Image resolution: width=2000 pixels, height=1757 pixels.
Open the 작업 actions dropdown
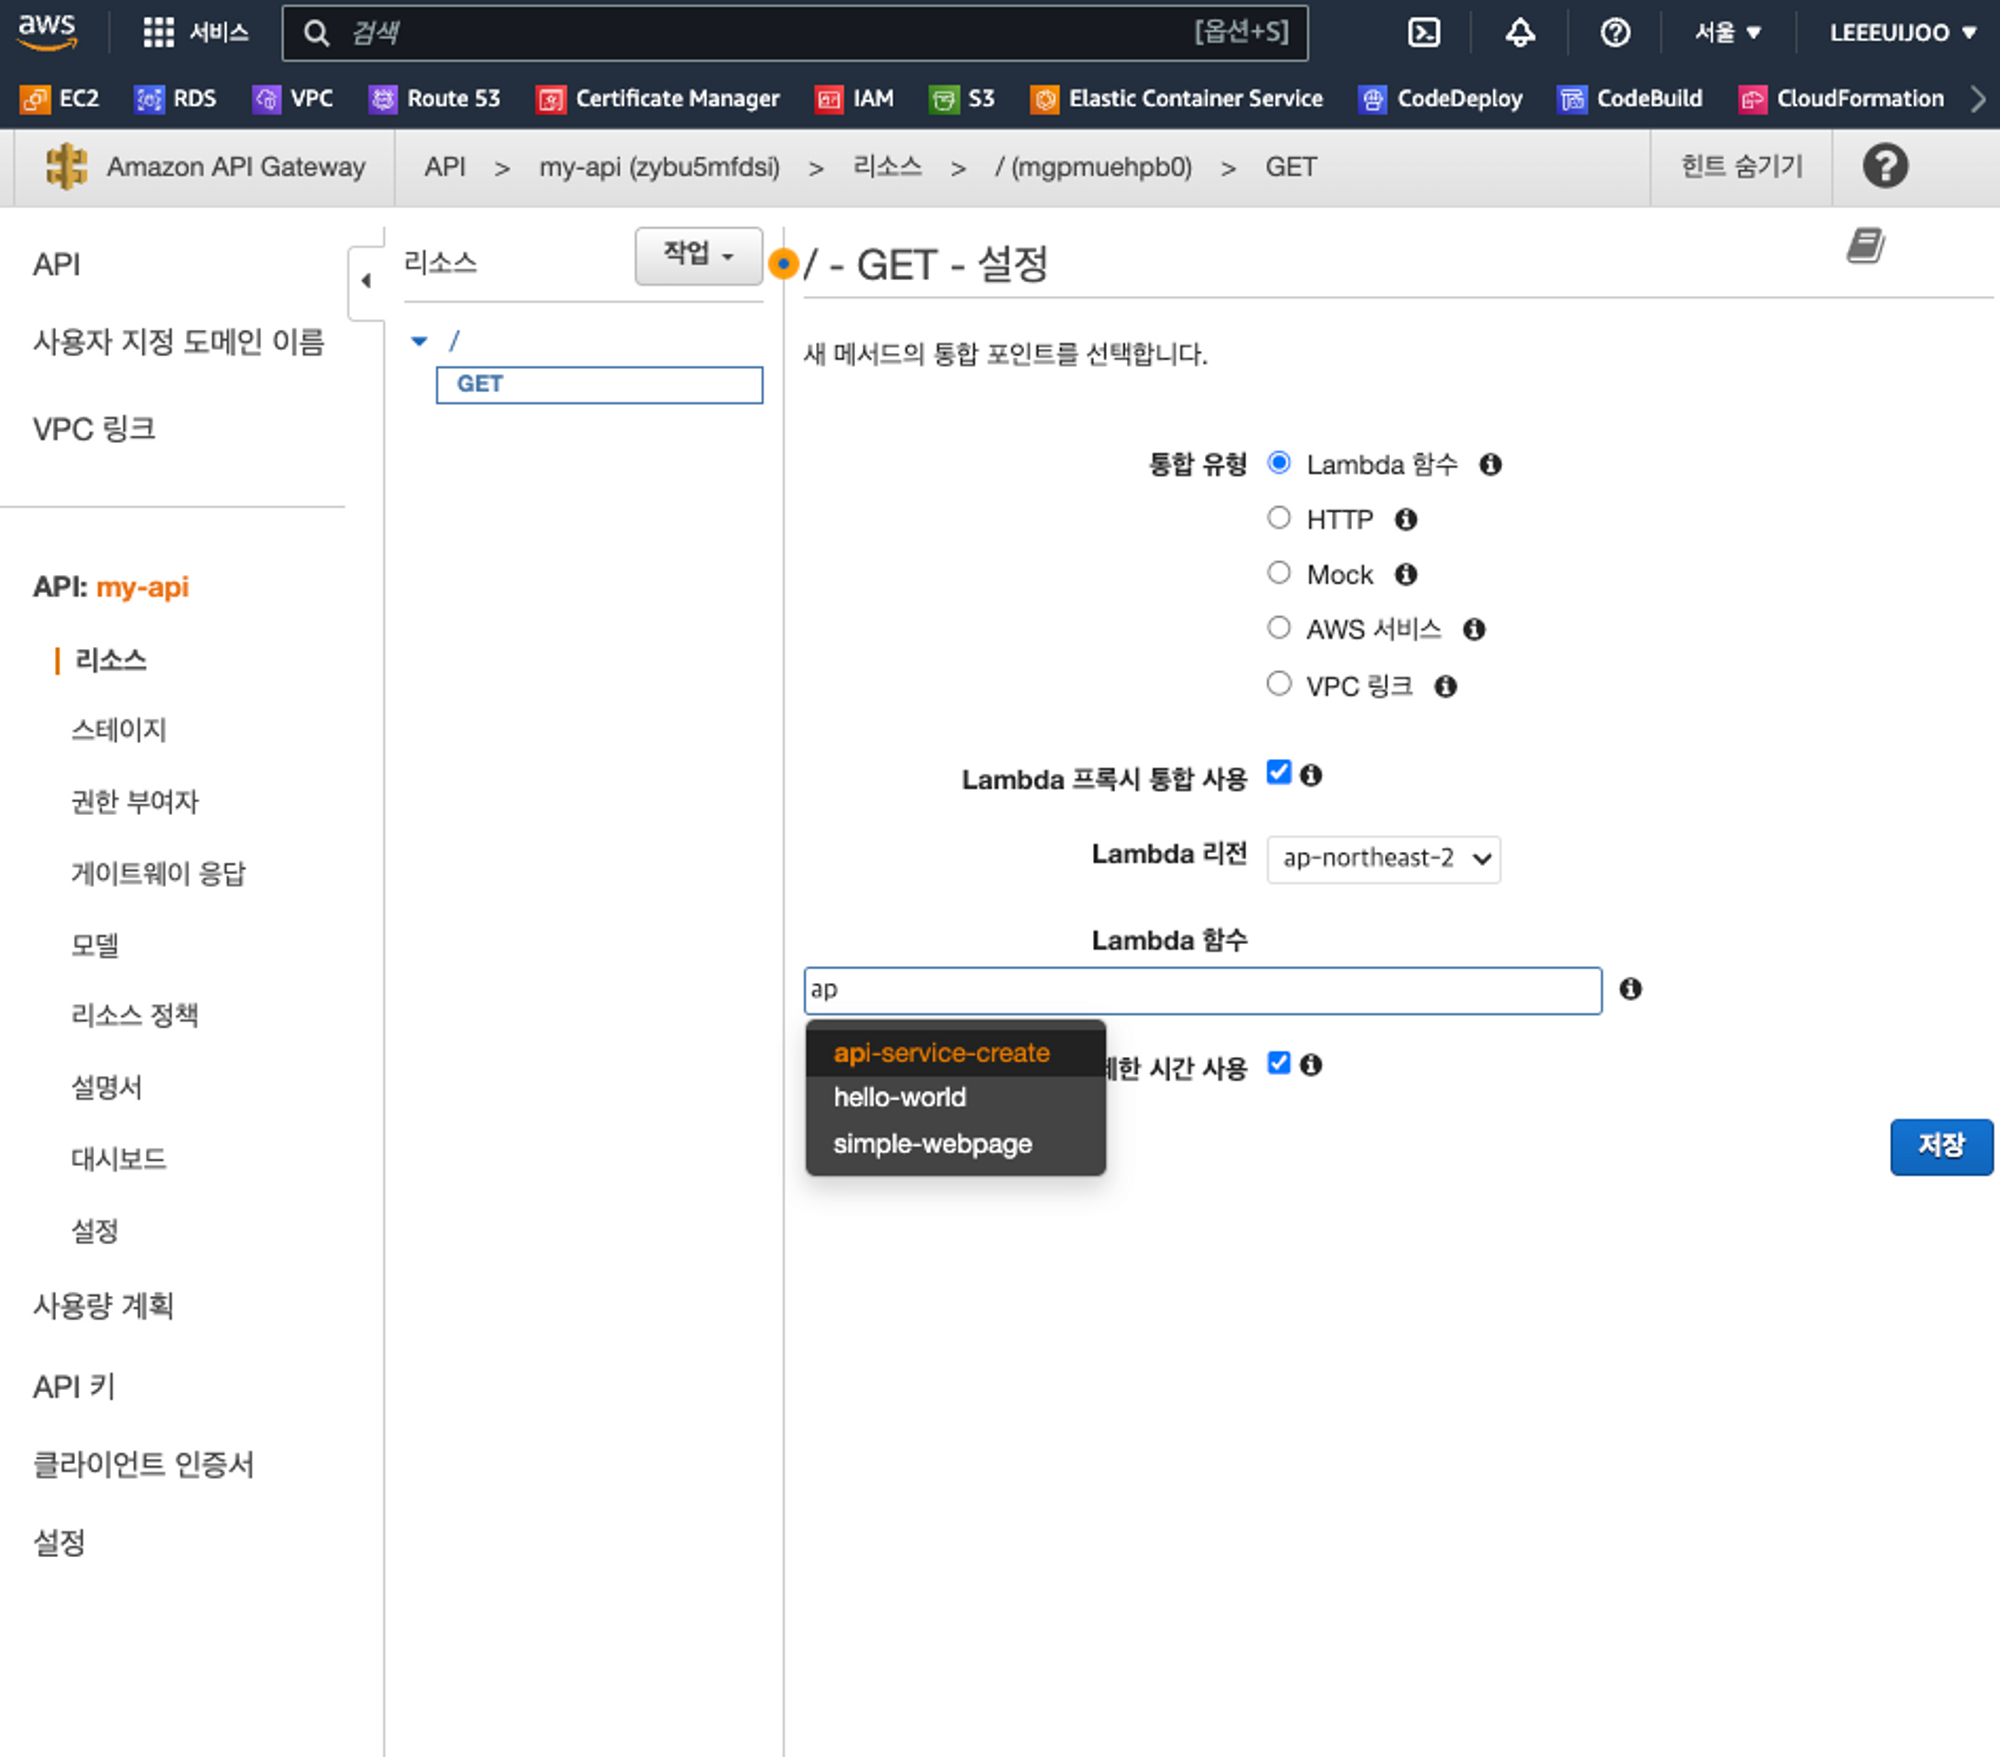(x=698, y=256)
